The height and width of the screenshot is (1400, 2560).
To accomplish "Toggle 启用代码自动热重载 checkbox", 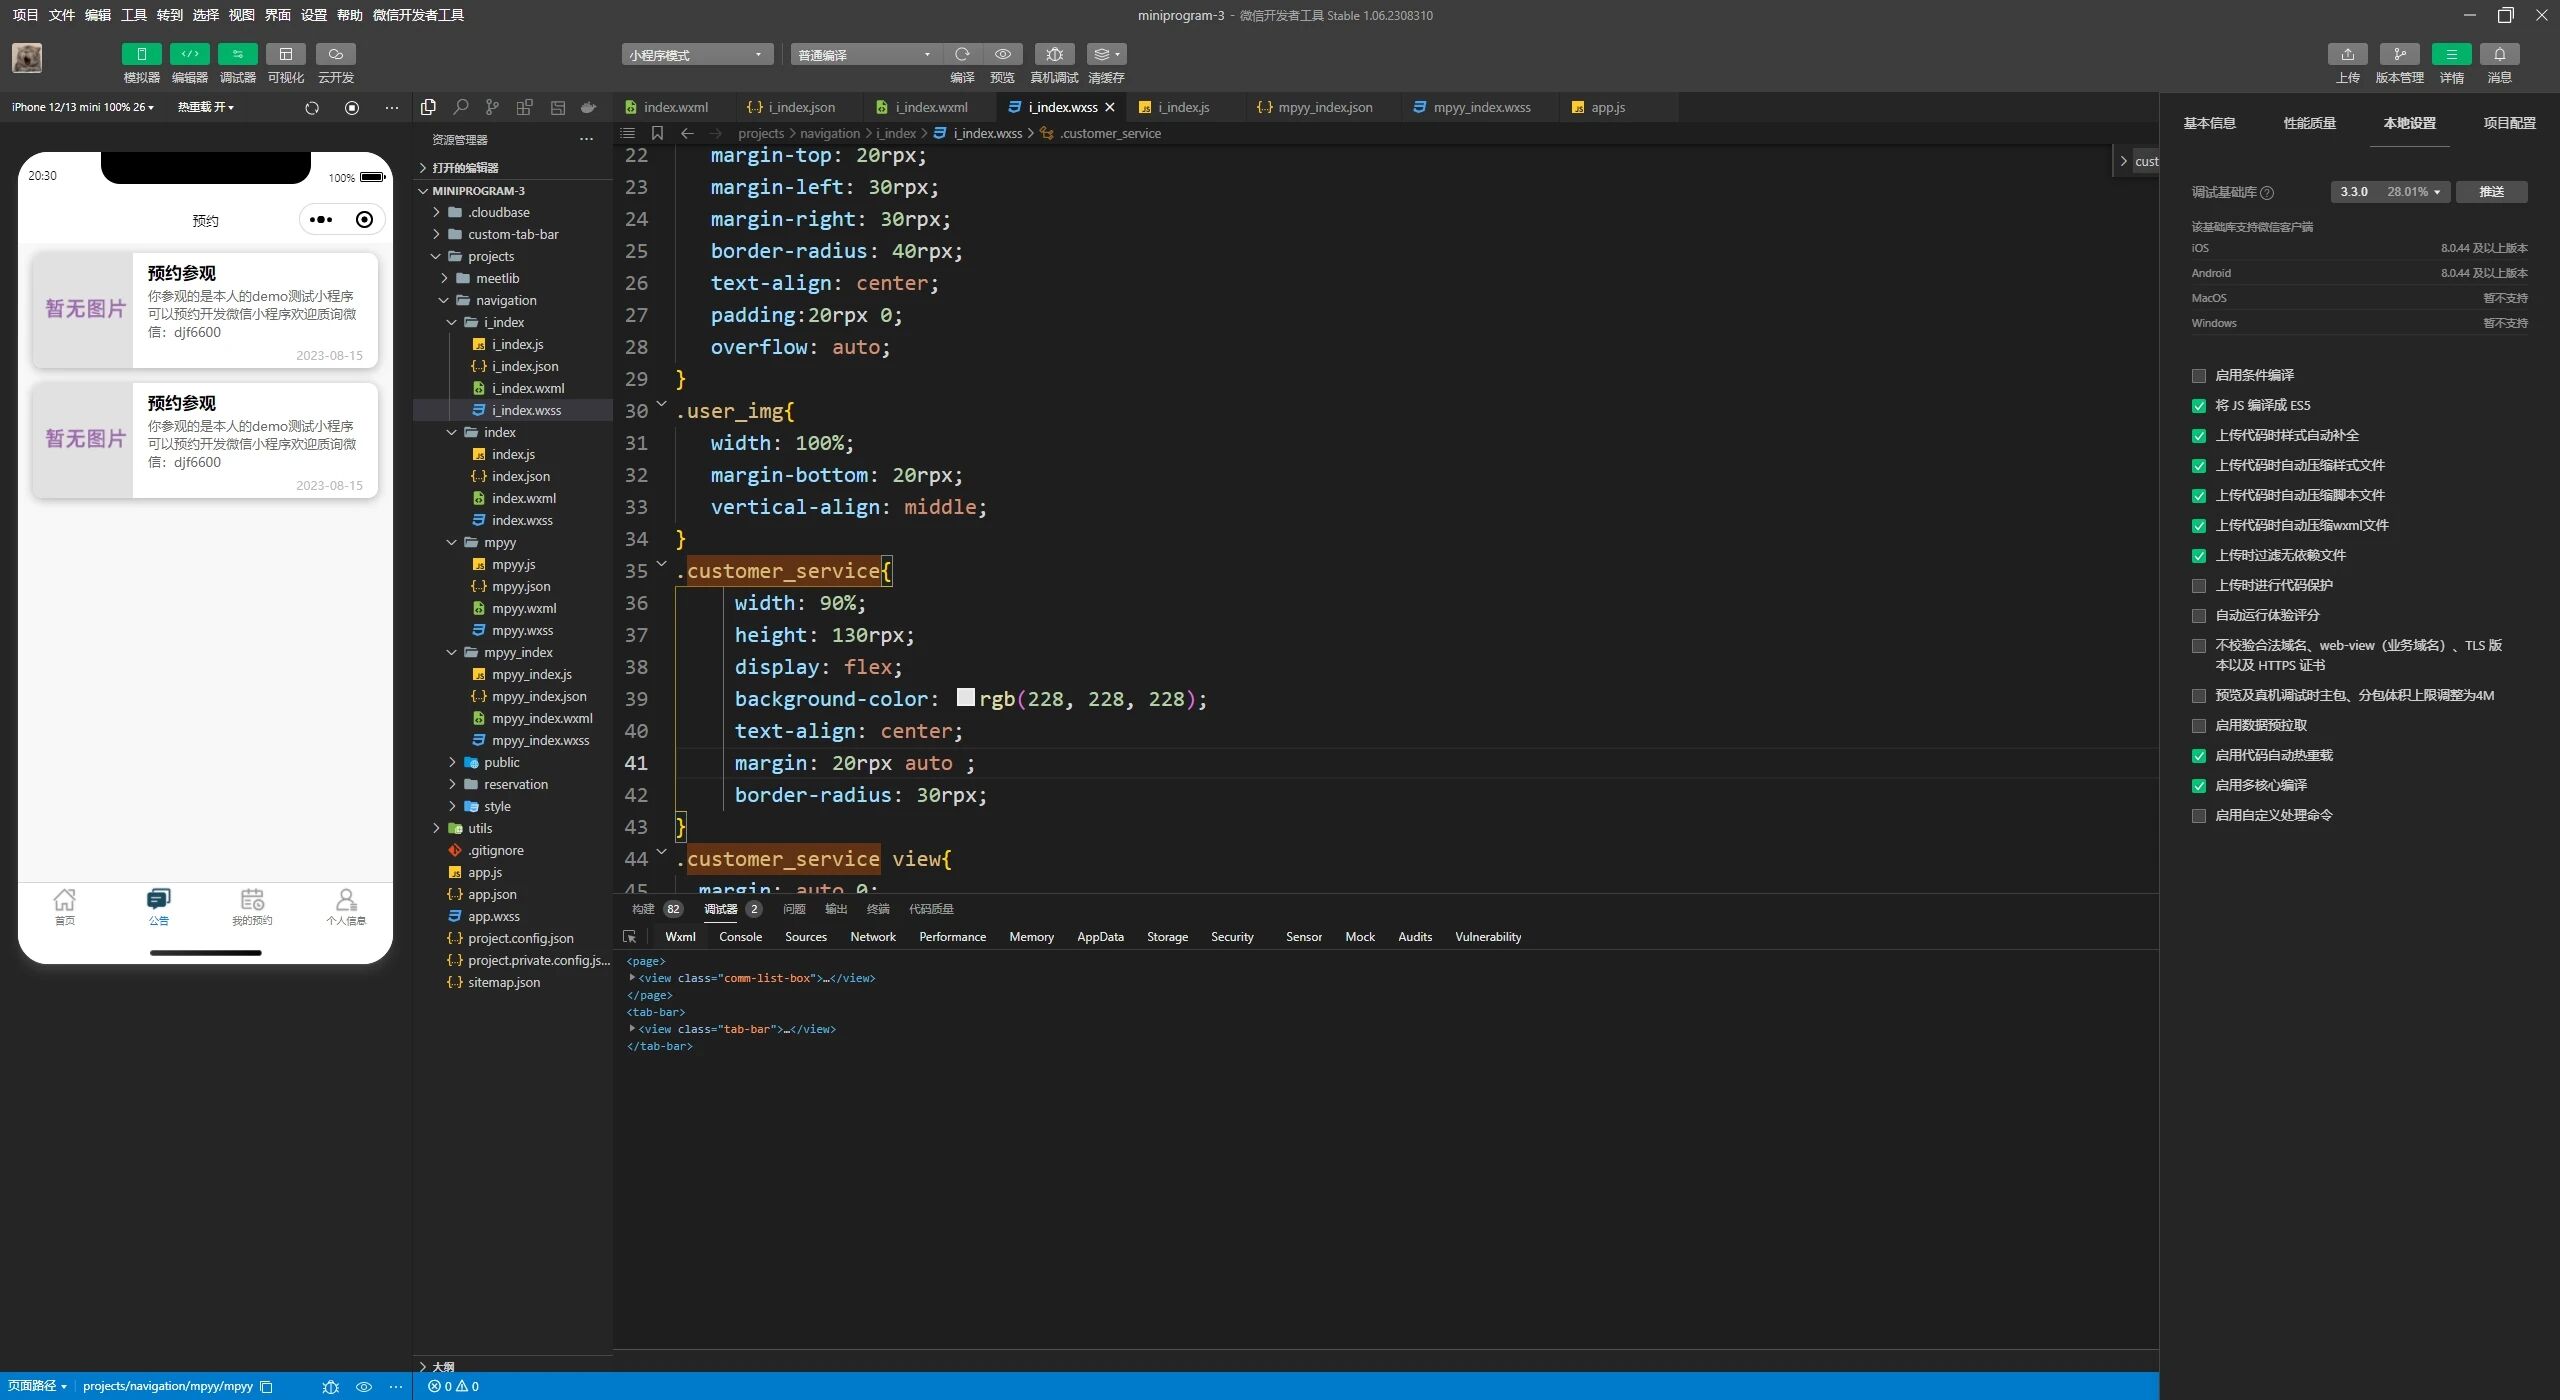I will point(2198,756).
